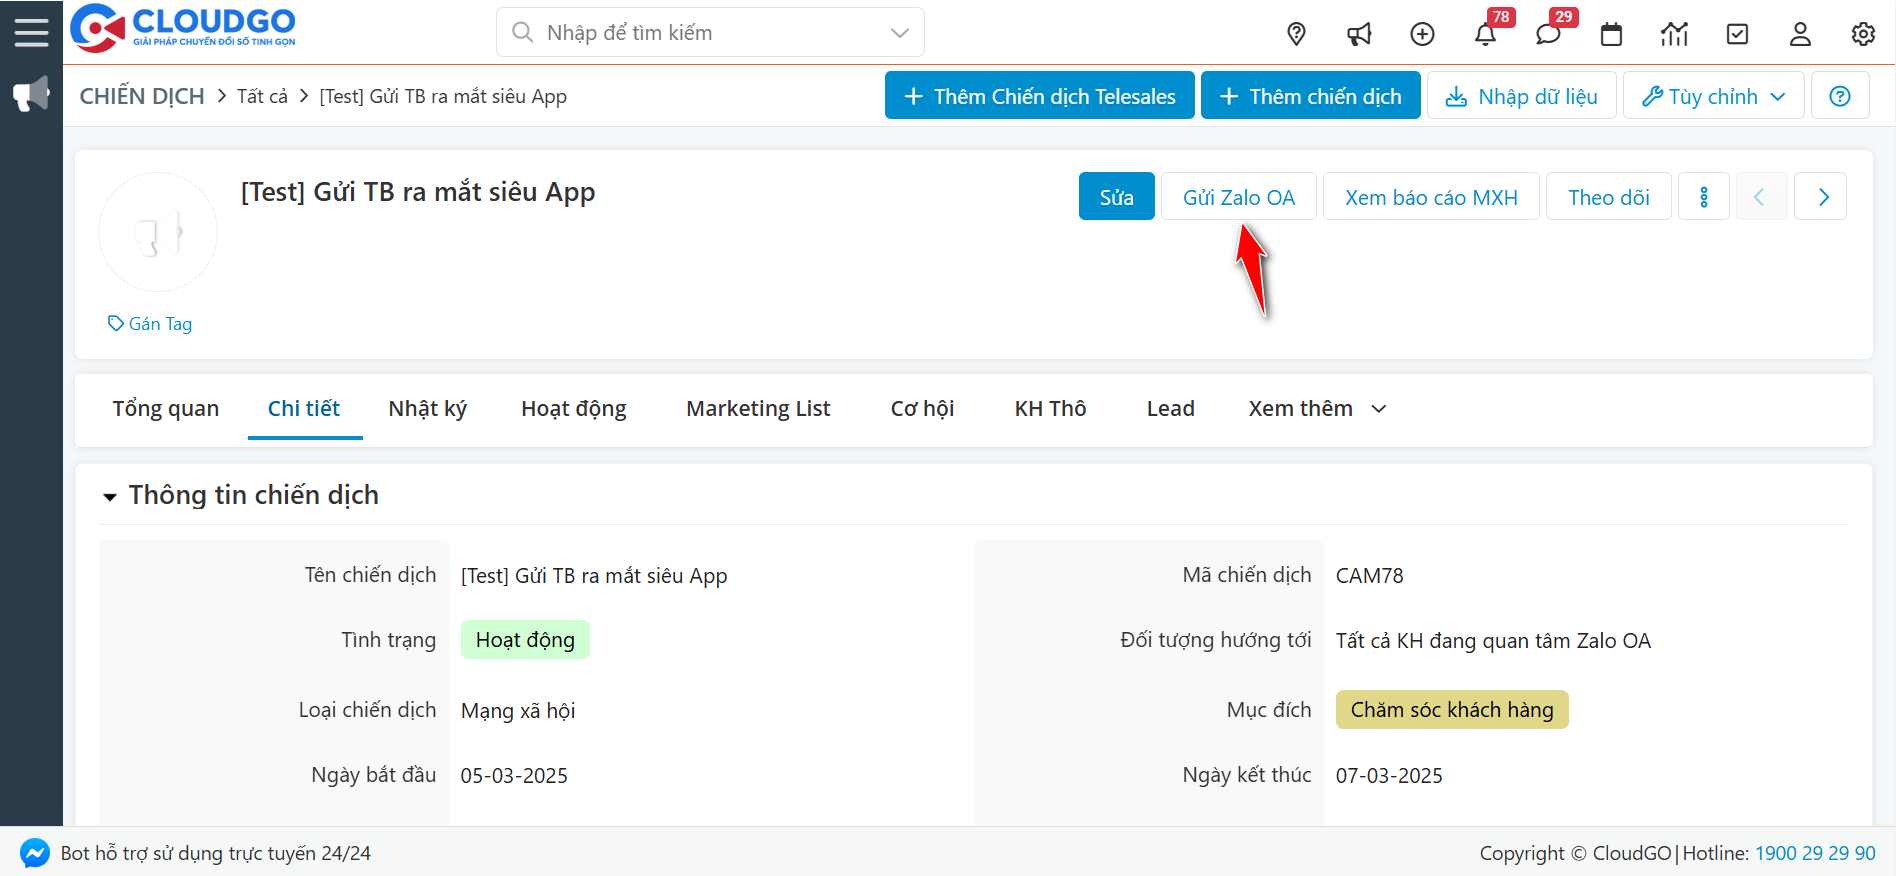Open the hamburger main menu
Screen dimensions: 1896x876
[31, 32]
